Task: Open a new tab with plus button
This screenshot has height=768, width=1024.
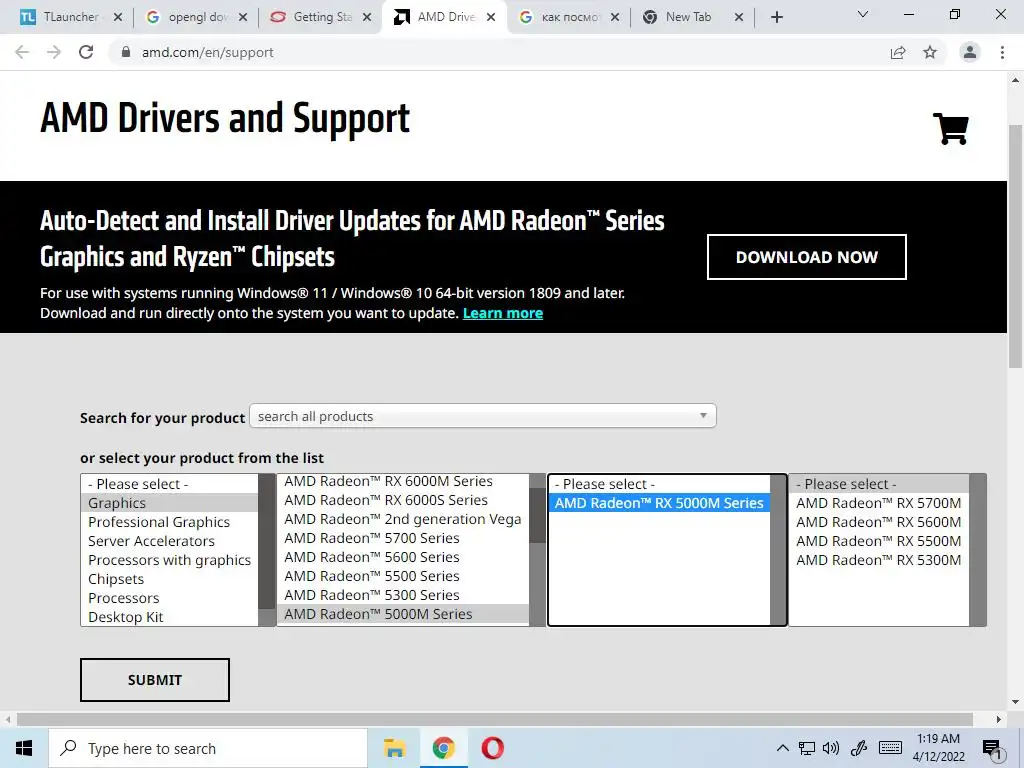Action: 776,17
